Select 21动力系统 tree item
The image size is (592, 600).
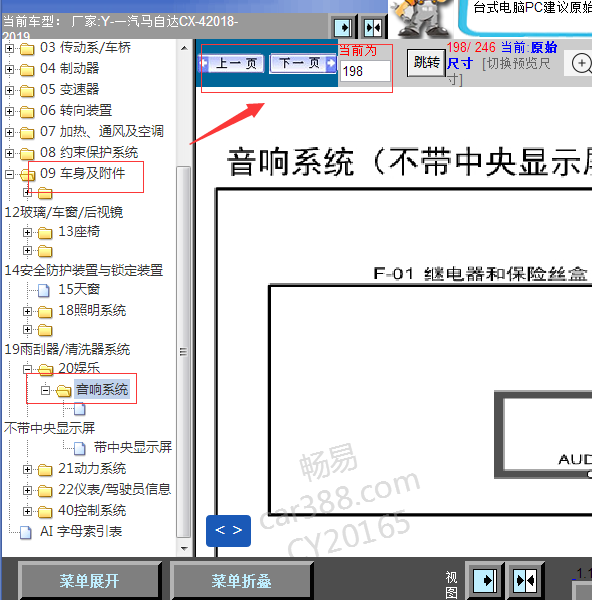pos(92,468)
